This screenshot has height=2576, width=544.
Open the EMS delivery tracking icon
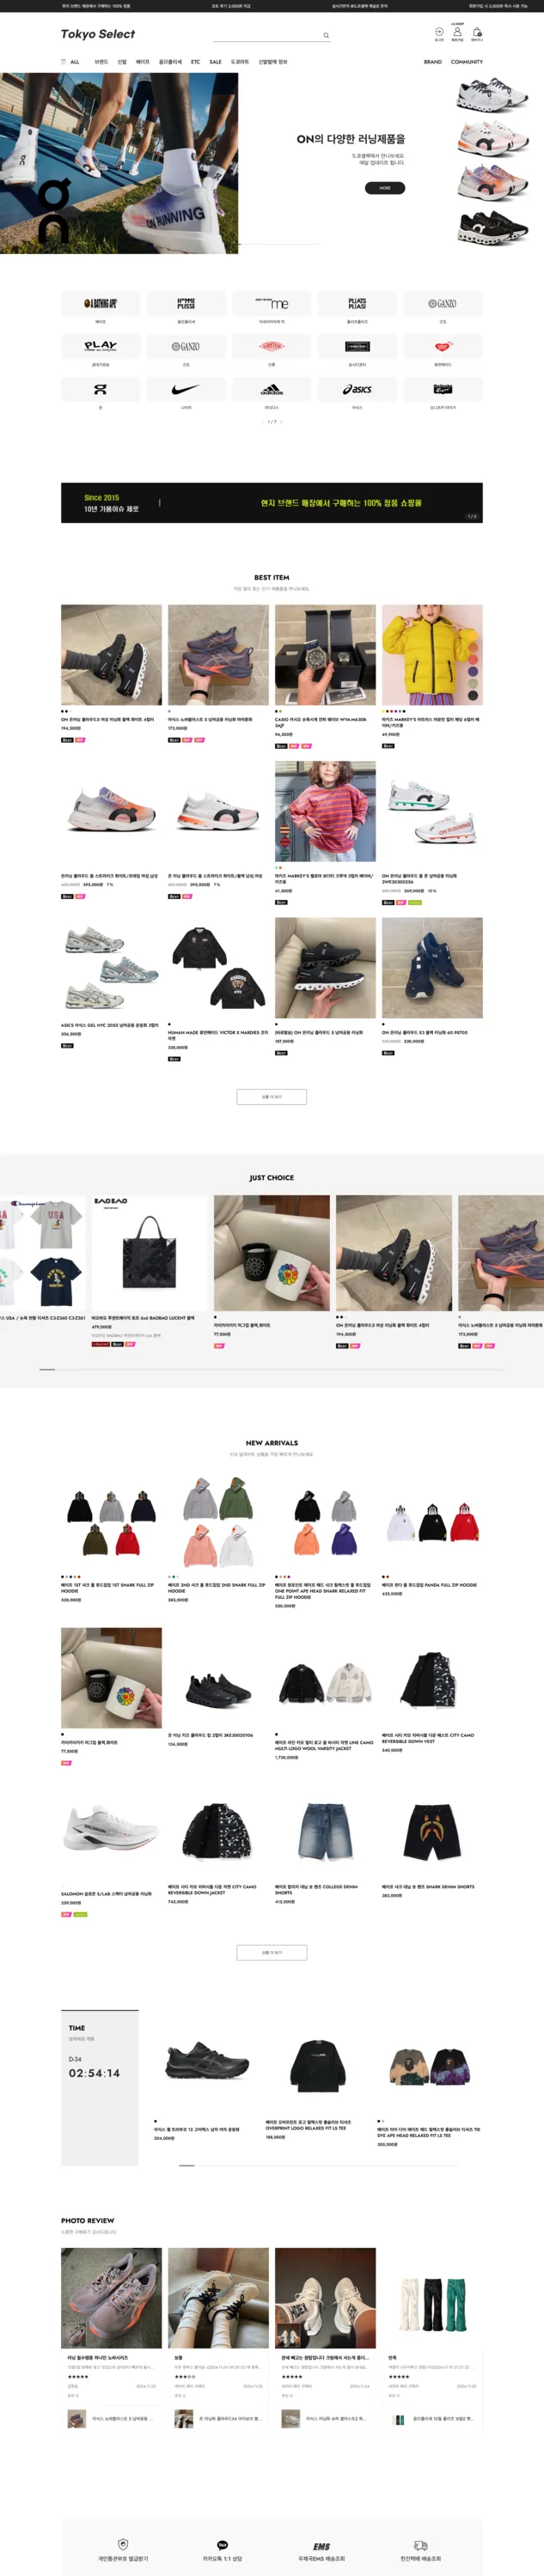[321, 2546]
